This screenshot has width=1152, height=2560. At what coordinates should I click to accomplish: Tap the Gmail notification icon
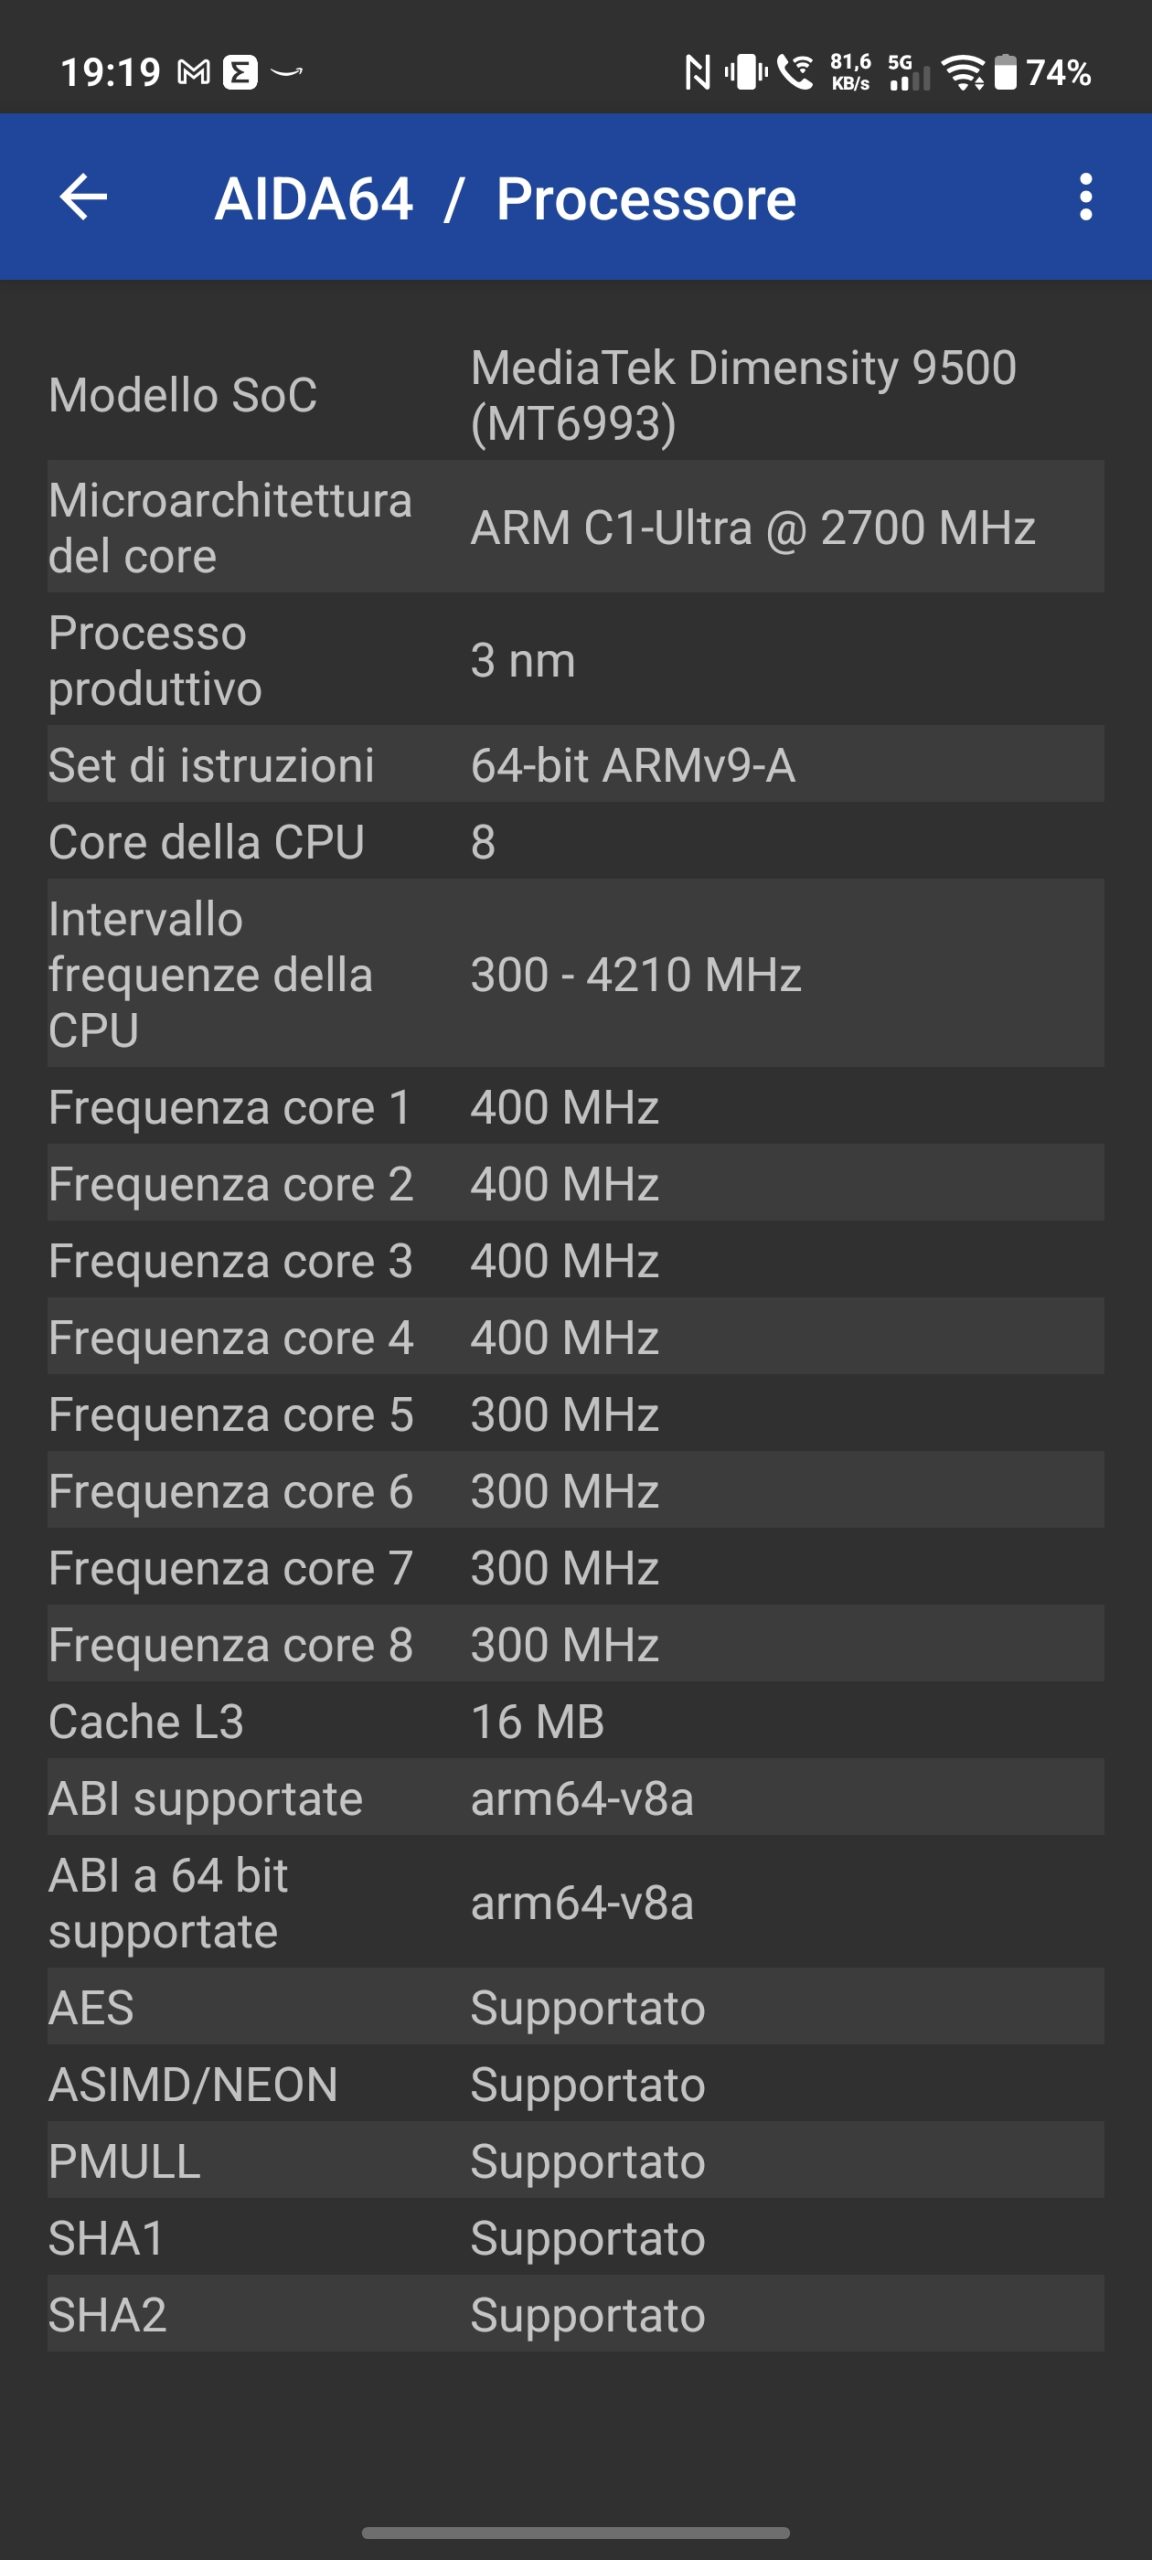coord(194,72)
